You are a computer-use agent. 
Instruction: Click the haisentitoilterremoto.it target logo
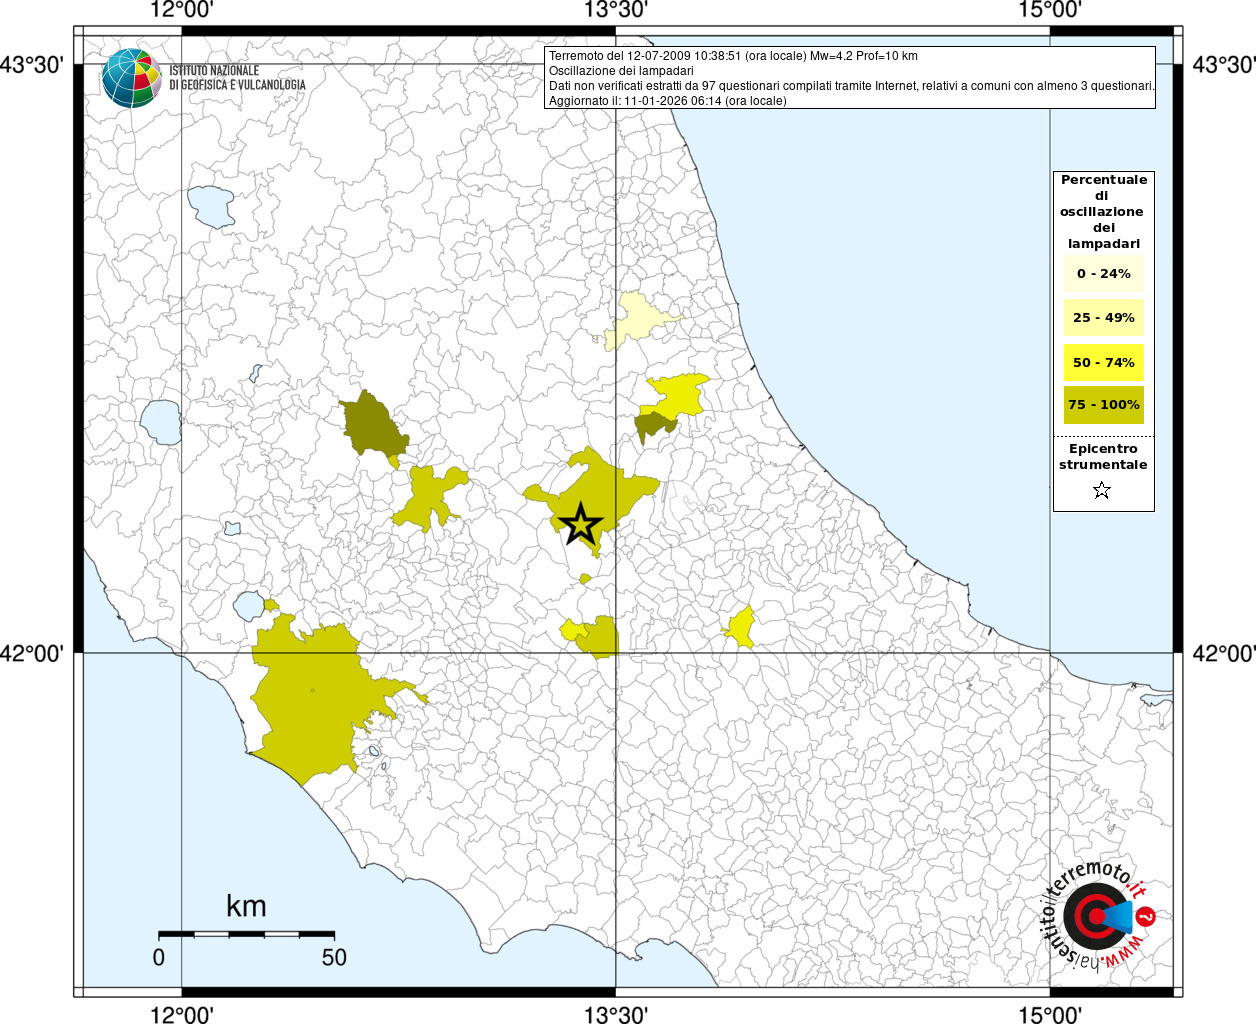pyautogui.click(x=1096, y=916)
